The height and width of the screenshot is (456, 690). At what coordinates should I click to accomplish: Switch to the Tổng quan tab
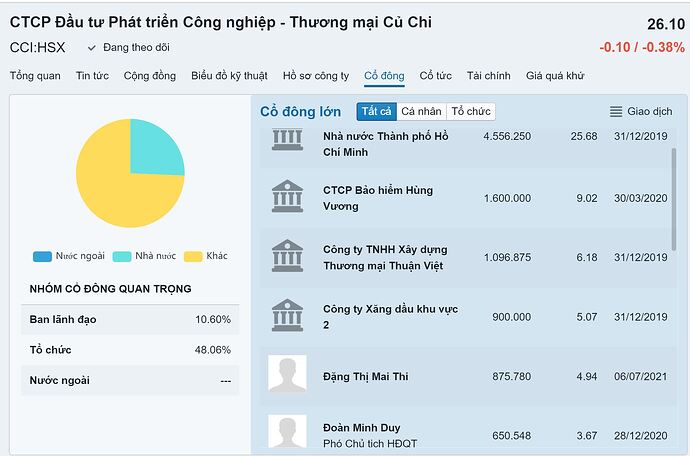click(x=35, y=76)
